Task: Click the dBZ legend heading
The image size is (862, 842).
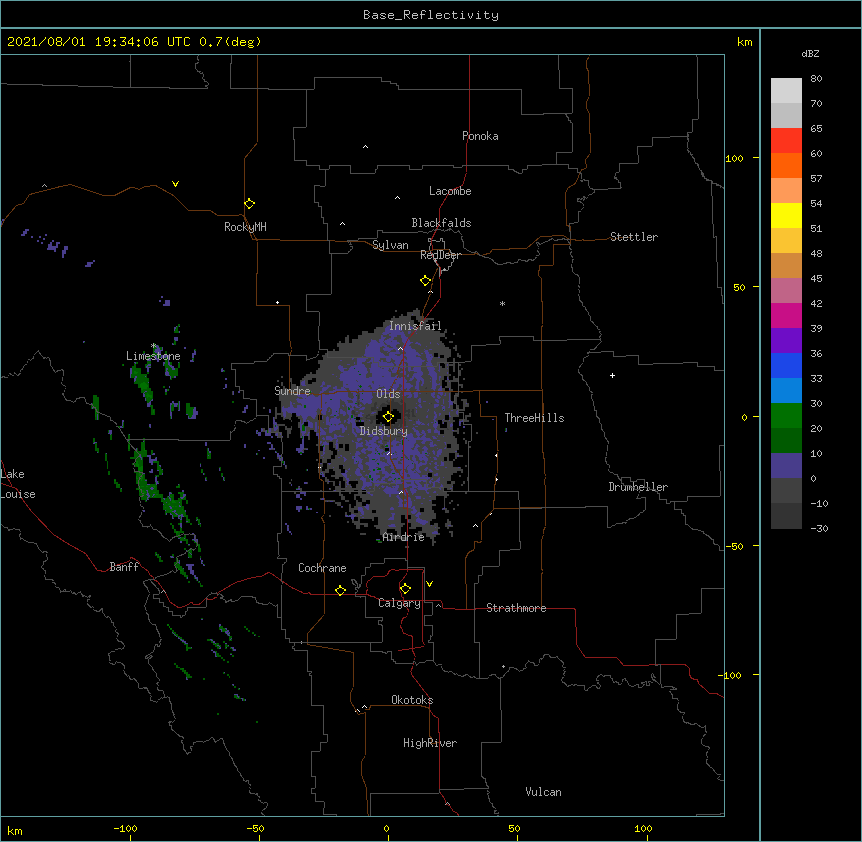Action: click(810, 53)
